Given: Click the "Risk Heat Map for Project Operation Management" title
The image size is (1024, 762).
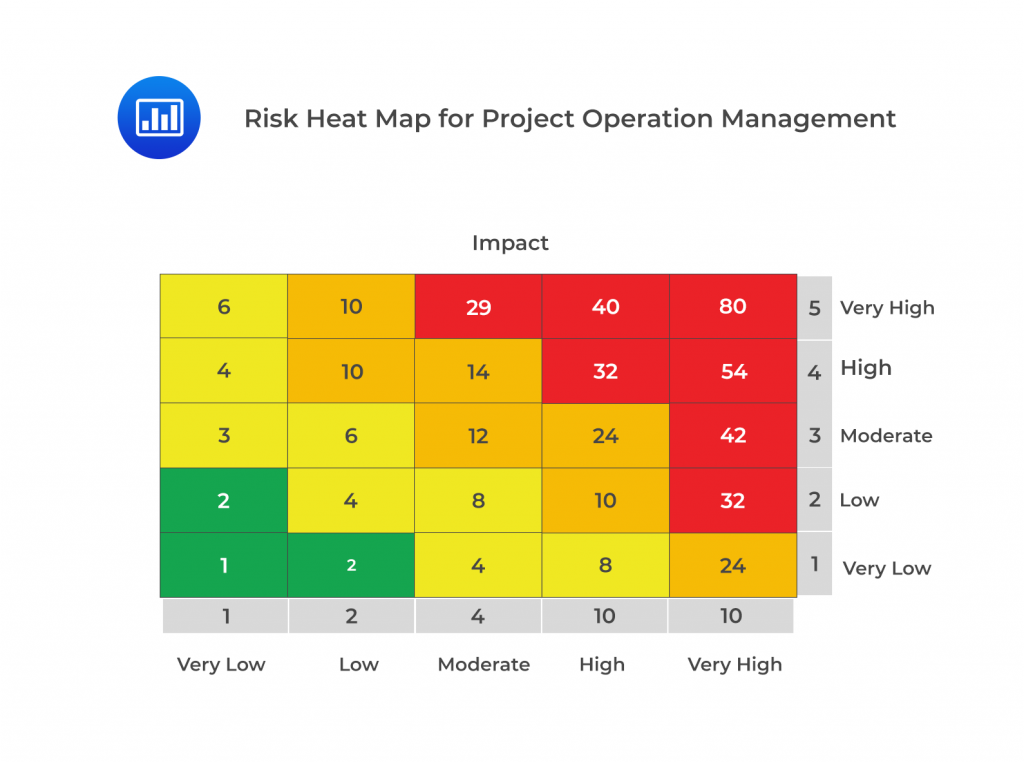Looking at the screenshot, I should [570, 118].
